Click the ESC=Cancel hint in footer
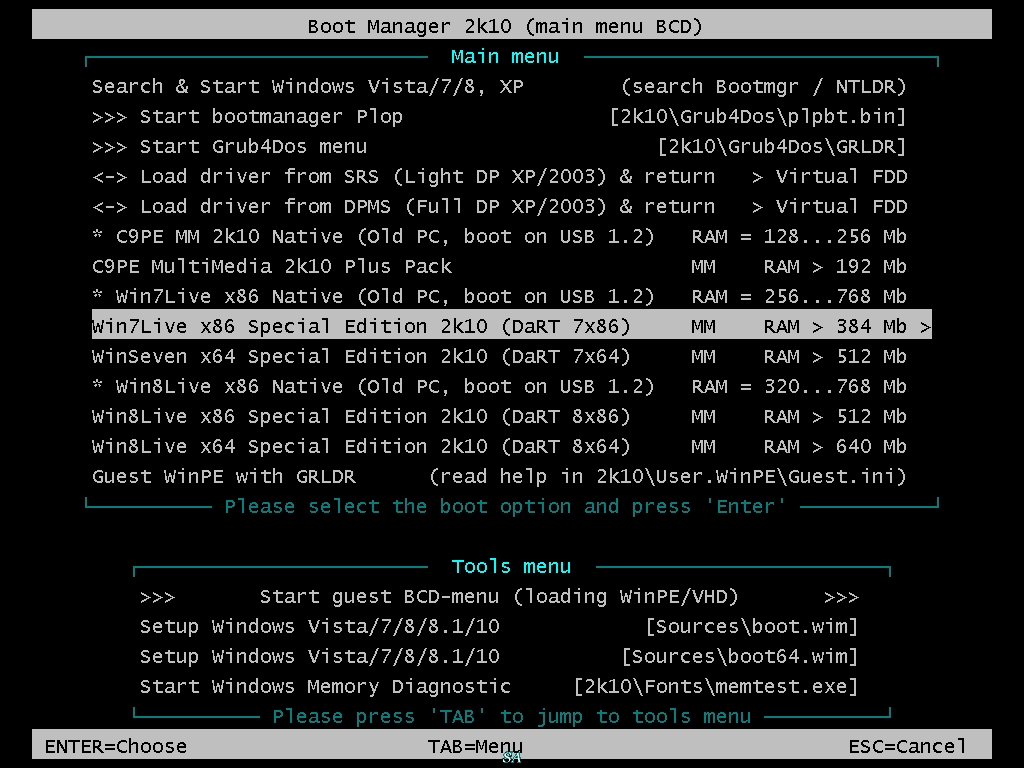 (907, 746)
